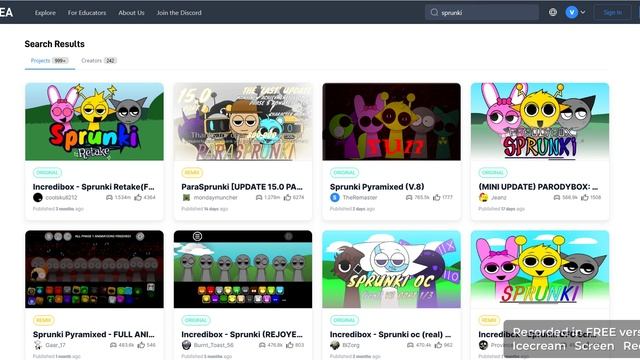The image size is (640, 360).
Task: Switch to the Creators tab
Action: (99, 61)
